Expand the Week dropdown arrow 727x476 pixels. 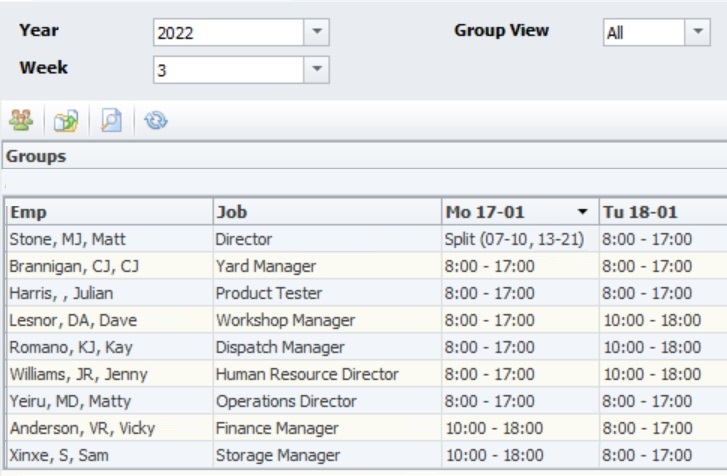(316, 69)
